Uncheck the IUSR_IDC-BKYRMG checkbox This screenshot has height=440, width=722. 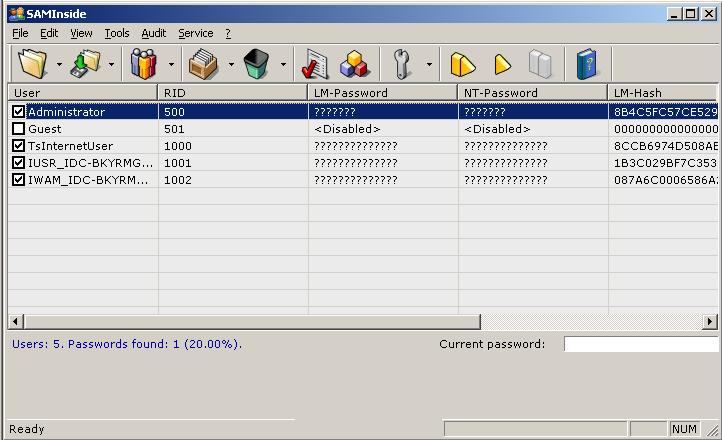[x=18, y=162]
